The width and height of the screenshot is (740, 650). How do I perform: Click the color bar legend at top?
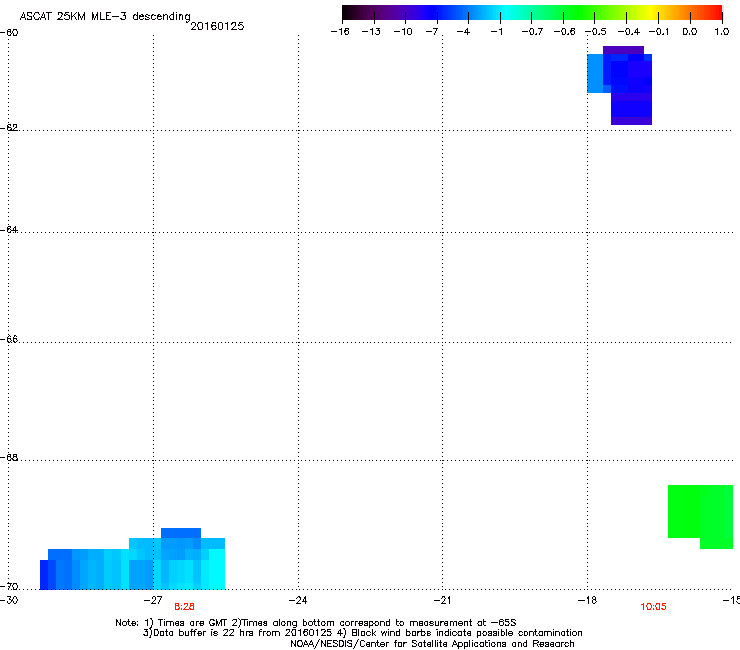tap(532, 13)
